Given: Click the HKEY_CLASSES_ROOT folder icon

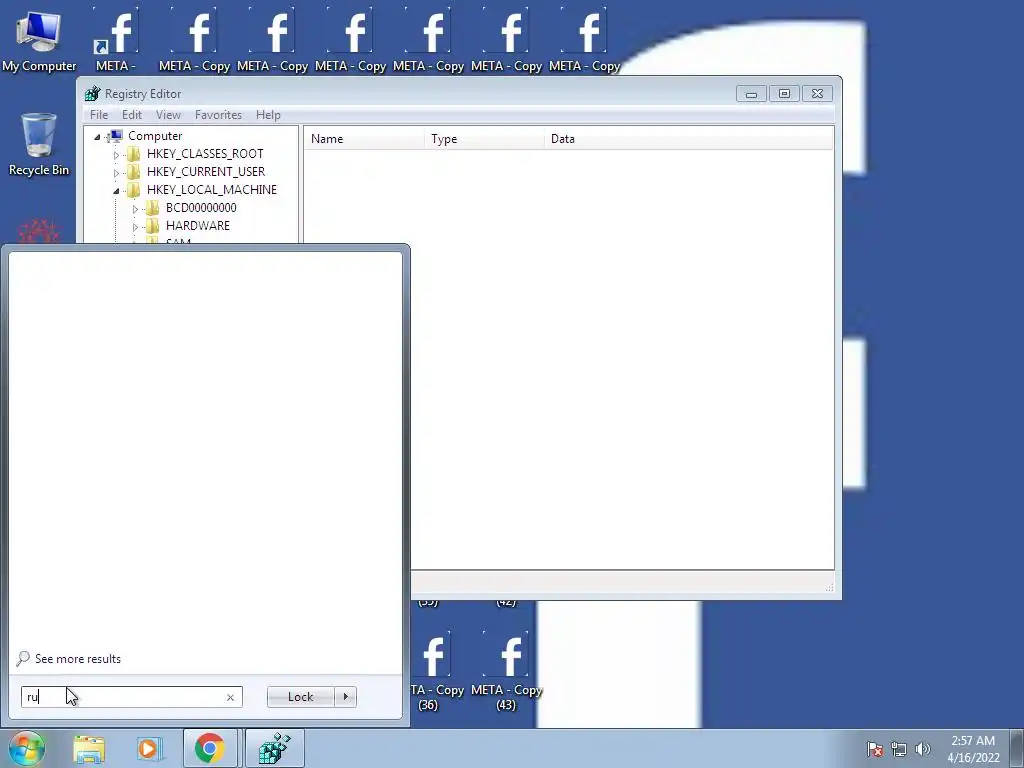Looking at the screenshot, I should click(x=133, y=153).
